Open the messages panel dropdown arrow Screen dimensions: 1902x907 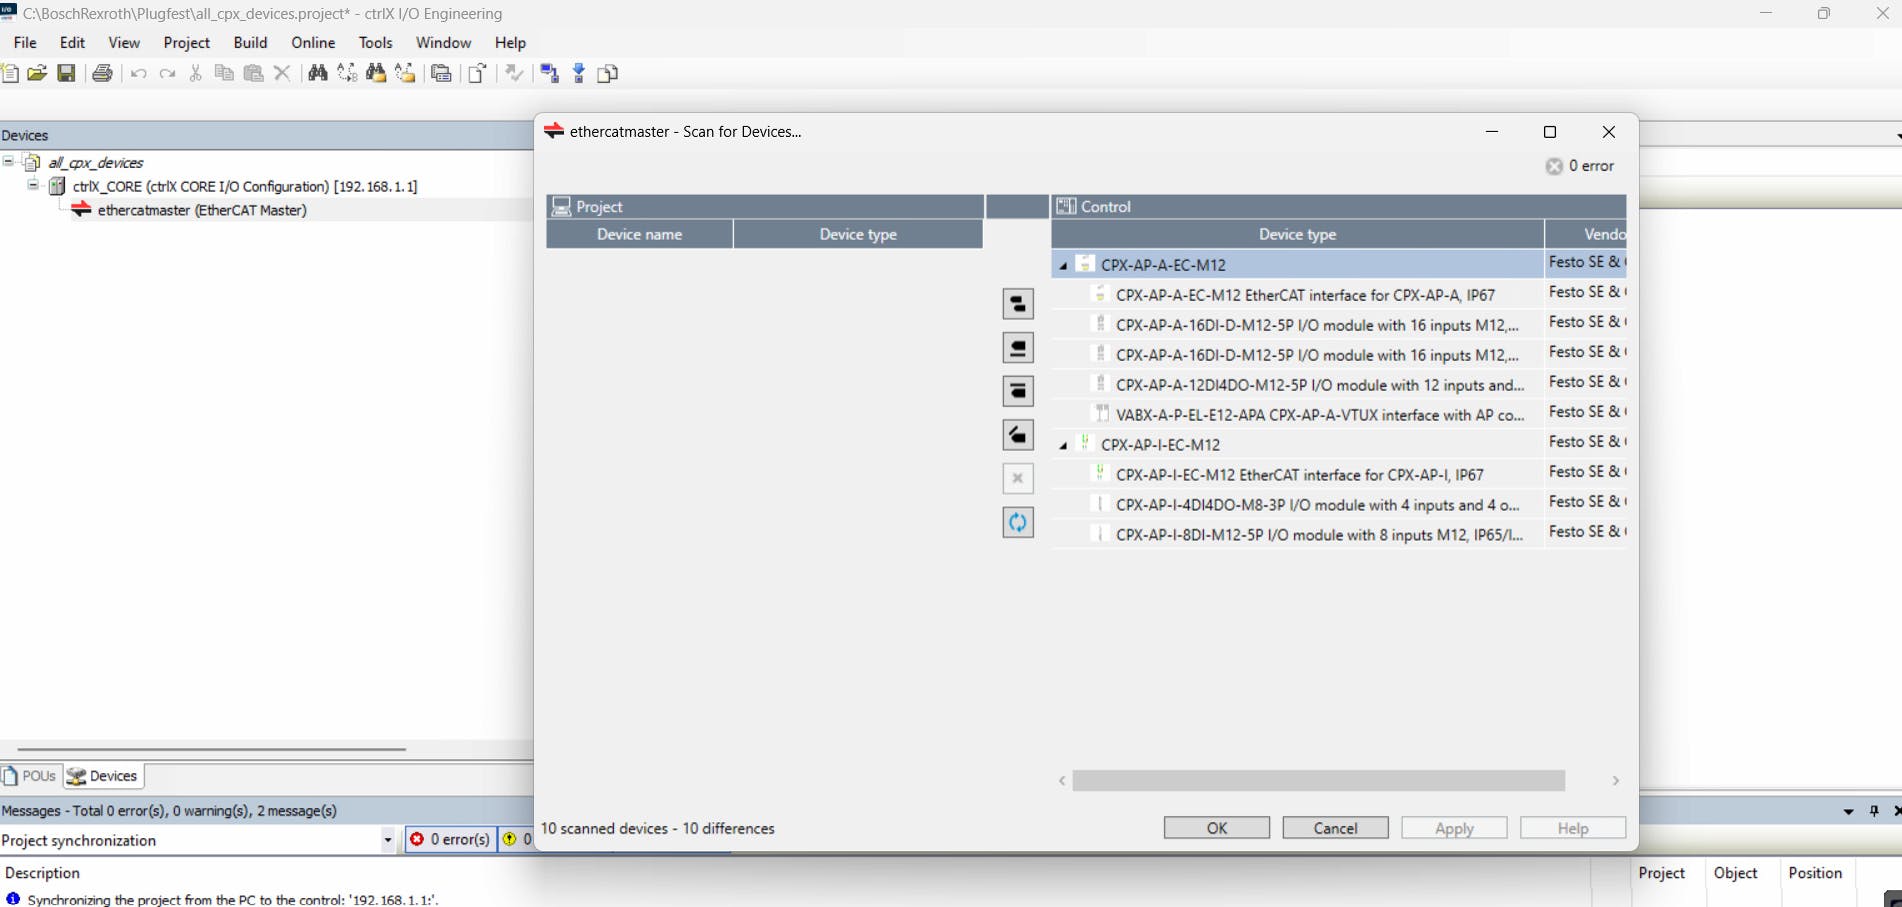[x=1848, y=812]
